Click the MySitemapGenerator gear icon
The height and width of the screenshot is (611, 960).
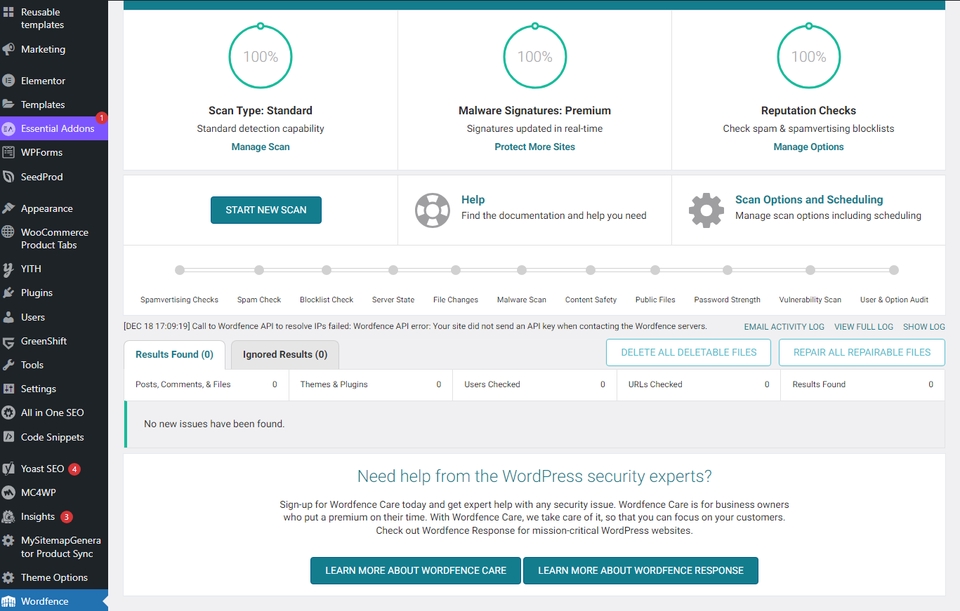pos(8,541)
